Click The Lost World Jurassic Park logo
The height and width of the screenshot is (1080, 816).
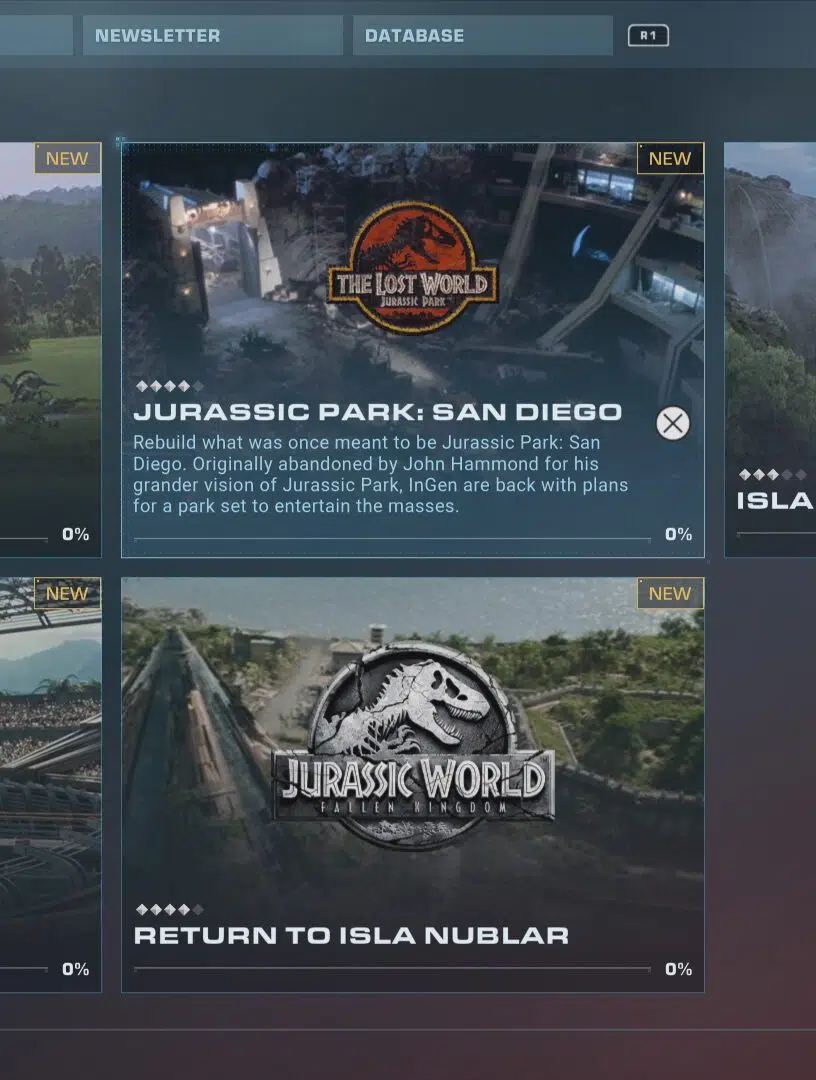(412, 267)
